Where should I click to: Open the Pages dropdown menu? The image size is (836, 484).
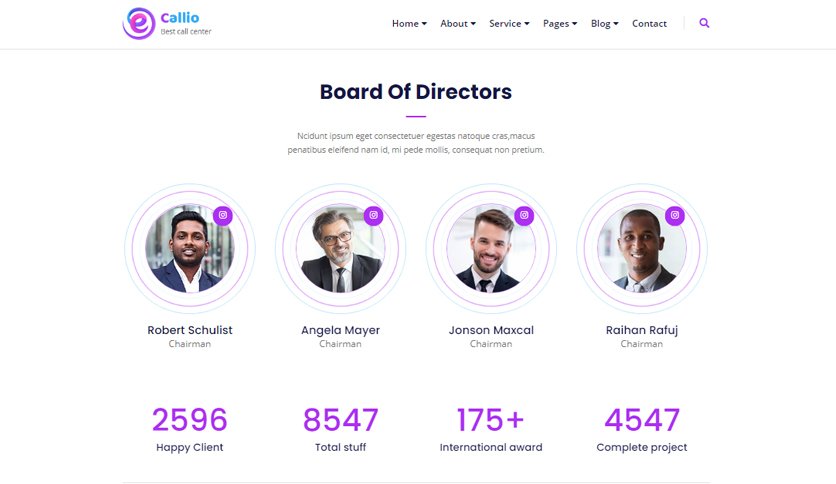[560, 23]
